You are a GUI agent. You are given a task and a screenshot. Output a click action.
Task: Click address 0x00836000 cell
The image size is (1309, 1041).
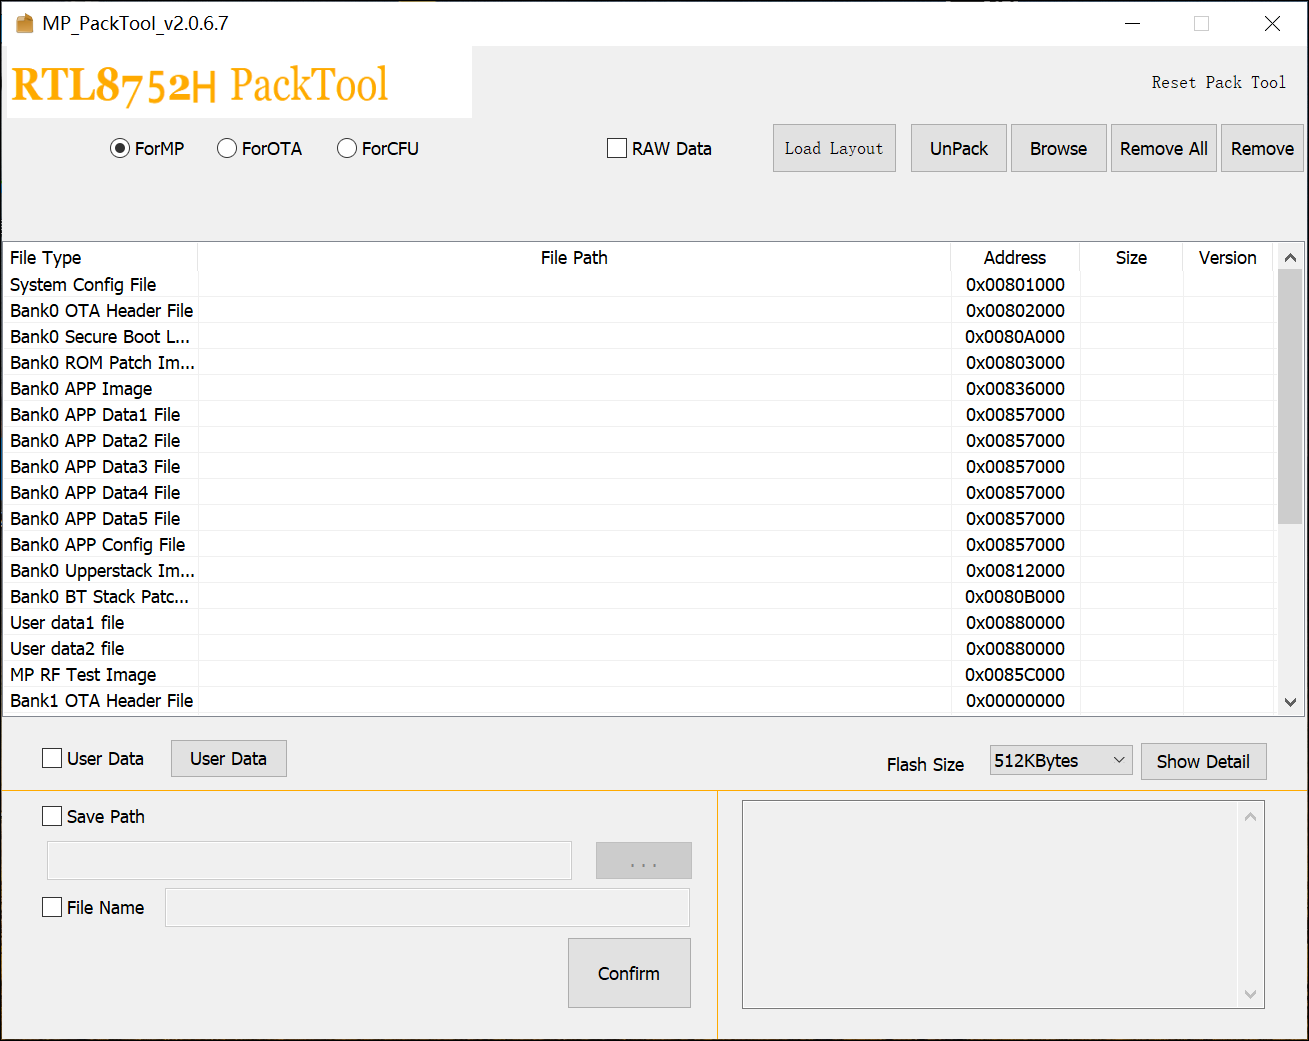tap(1015, 389)
